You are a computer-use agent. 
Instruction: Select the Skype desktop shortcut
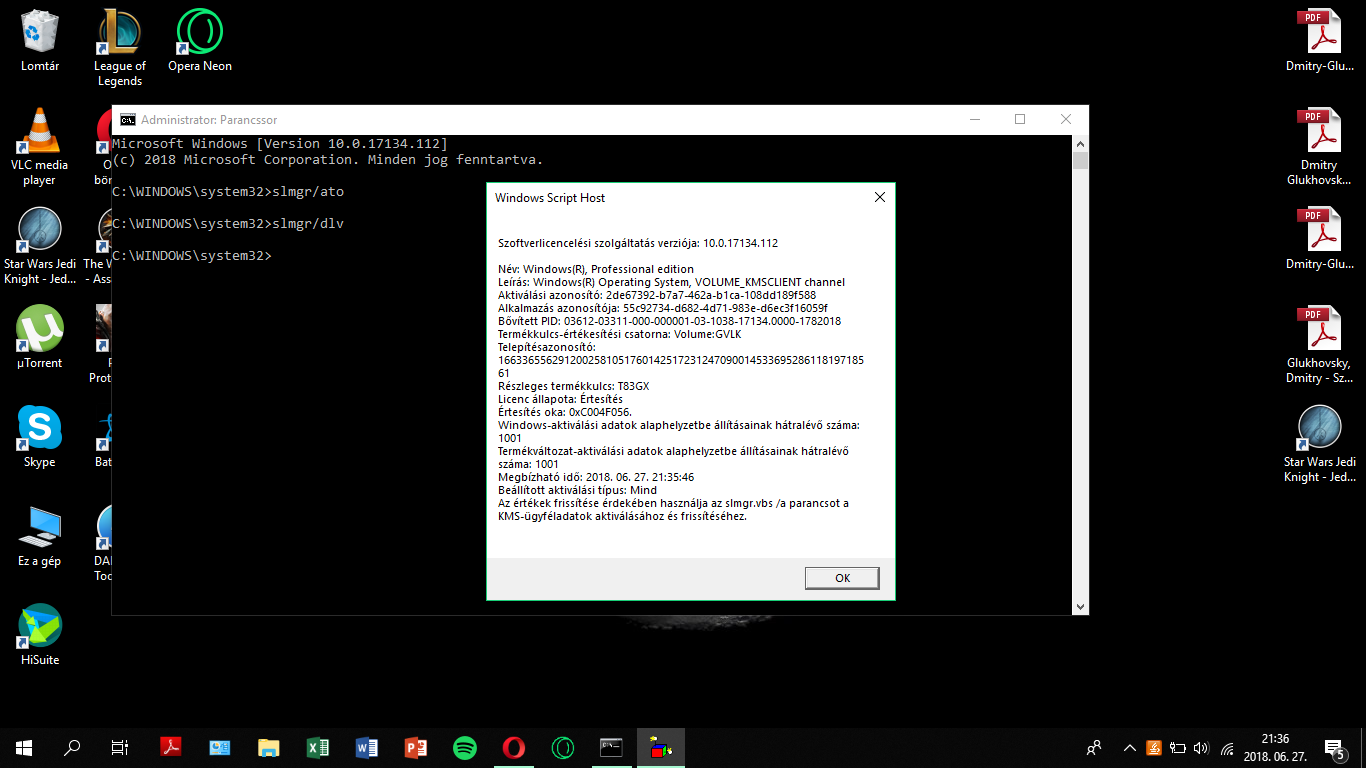[40, 437]
